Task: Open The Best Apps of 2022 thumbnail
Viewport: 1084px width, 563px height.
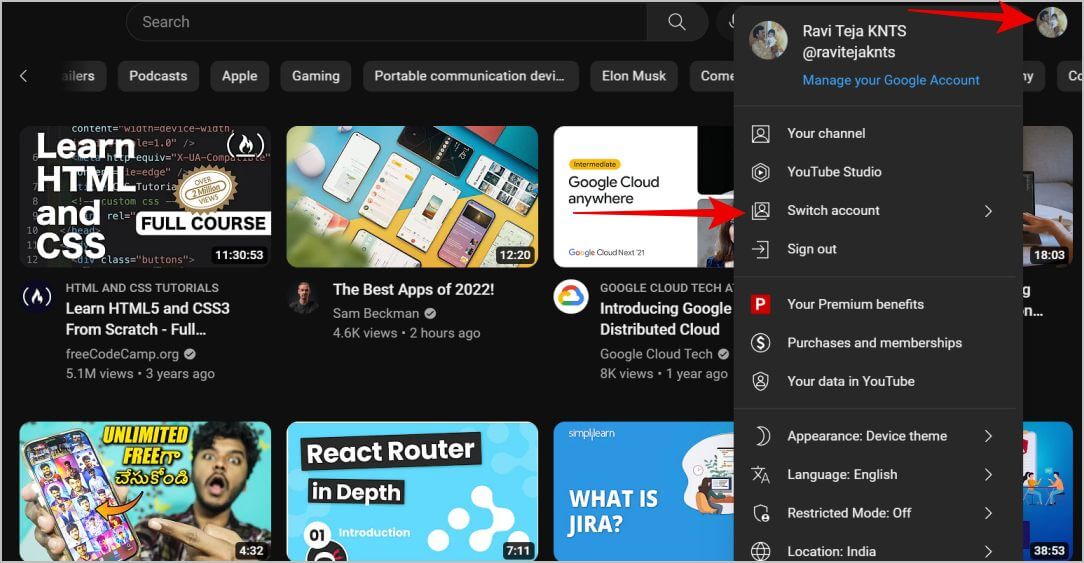Action: [x=412, y=196]
